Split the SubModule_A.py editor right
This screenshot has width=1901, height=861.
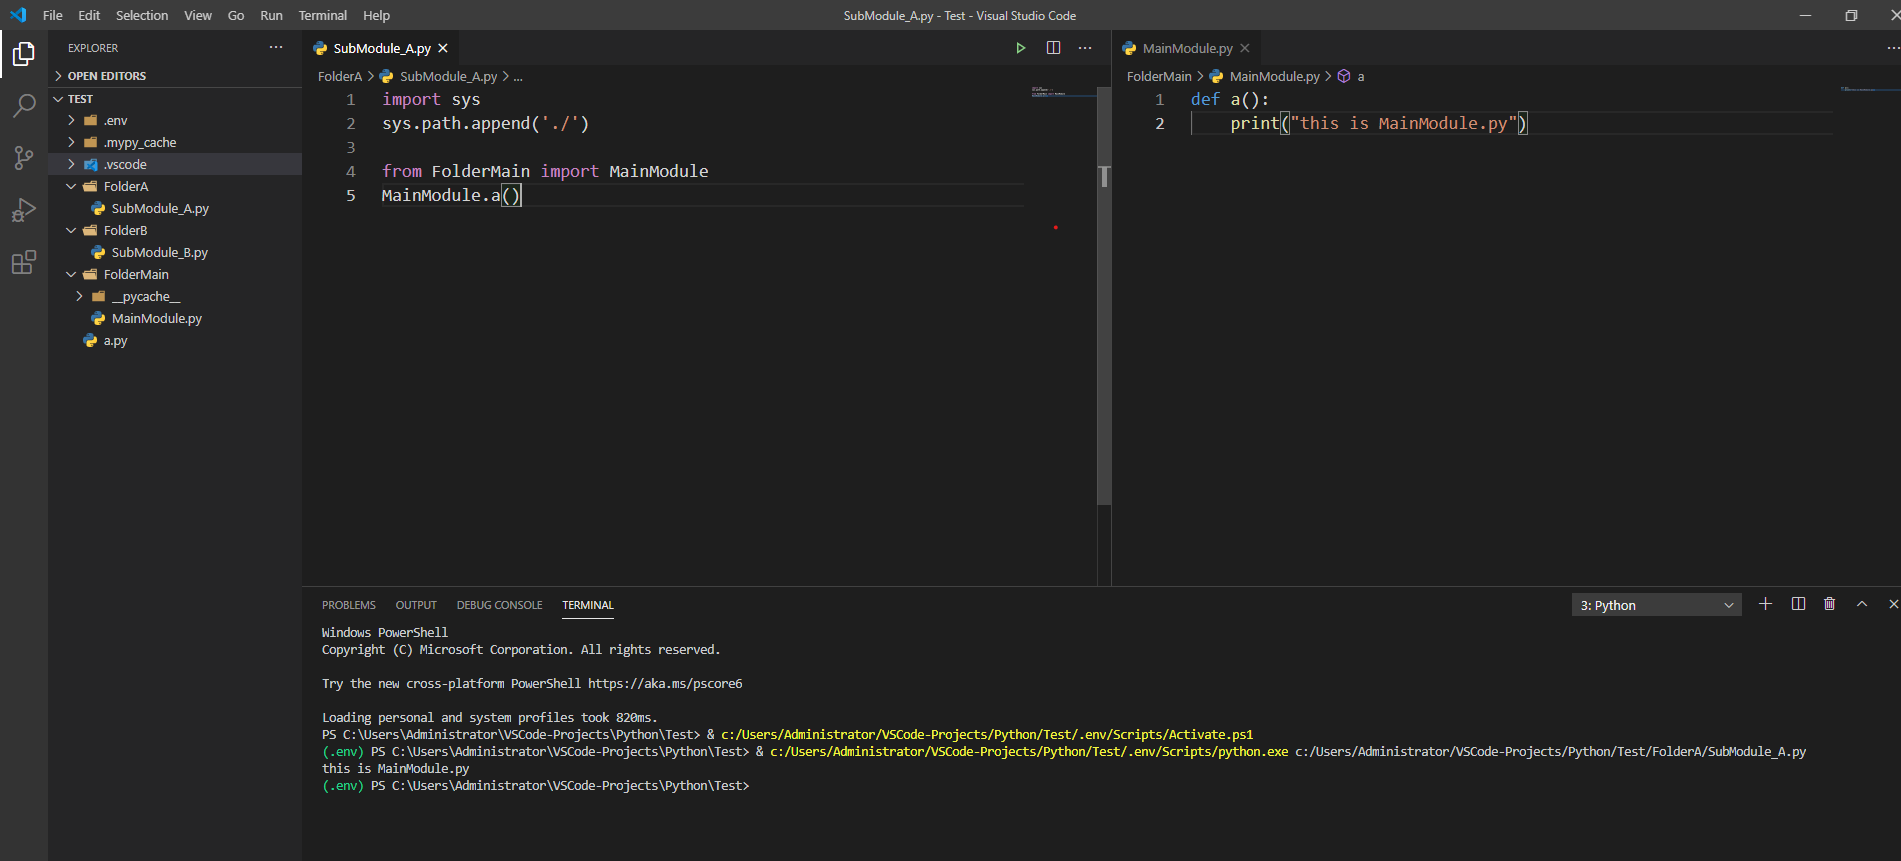click(1053, 48)
